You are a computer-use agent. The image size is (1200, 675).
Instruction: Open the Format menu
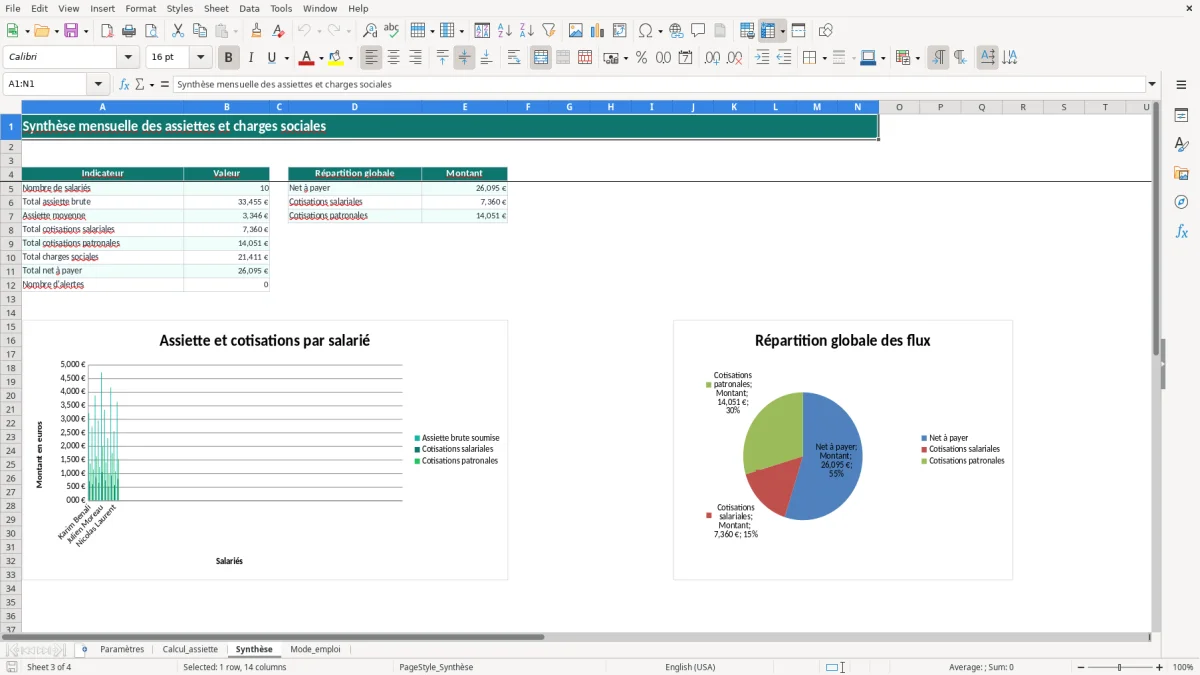pos(140,8)
